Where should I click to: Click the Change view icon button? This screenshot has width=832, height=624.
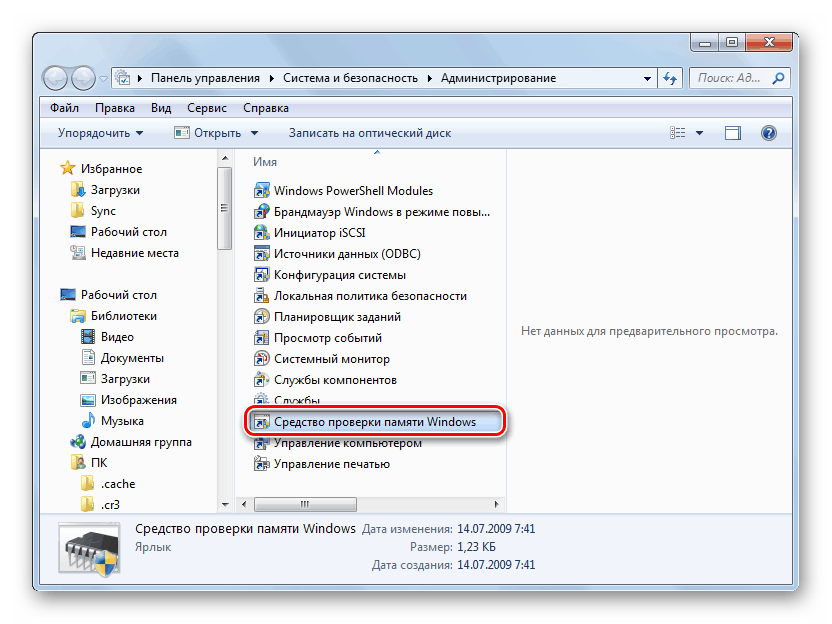click(678, 133)
